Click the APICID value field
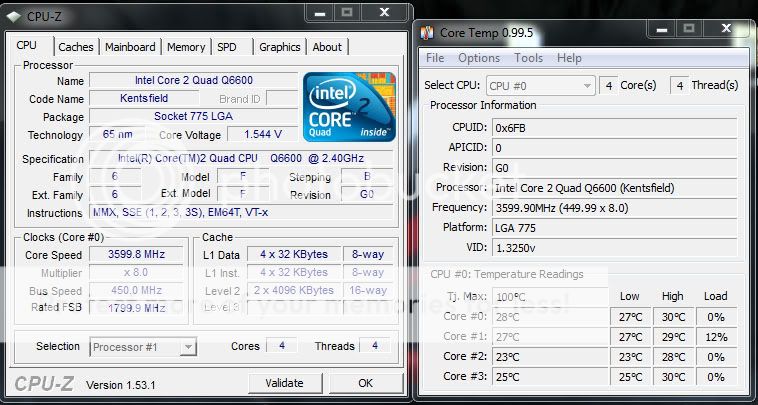 (614, 148)
